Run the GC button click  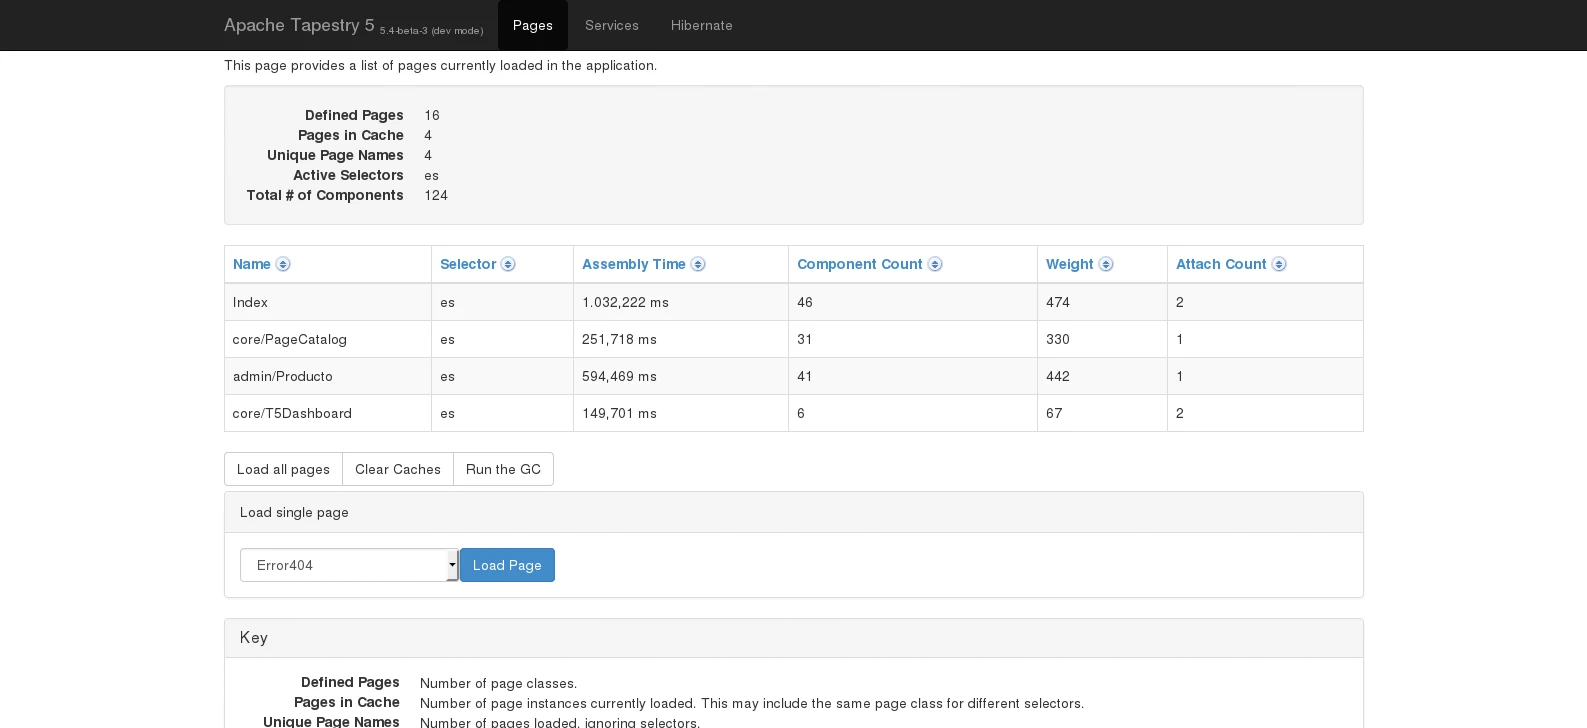tap(503, 469)
